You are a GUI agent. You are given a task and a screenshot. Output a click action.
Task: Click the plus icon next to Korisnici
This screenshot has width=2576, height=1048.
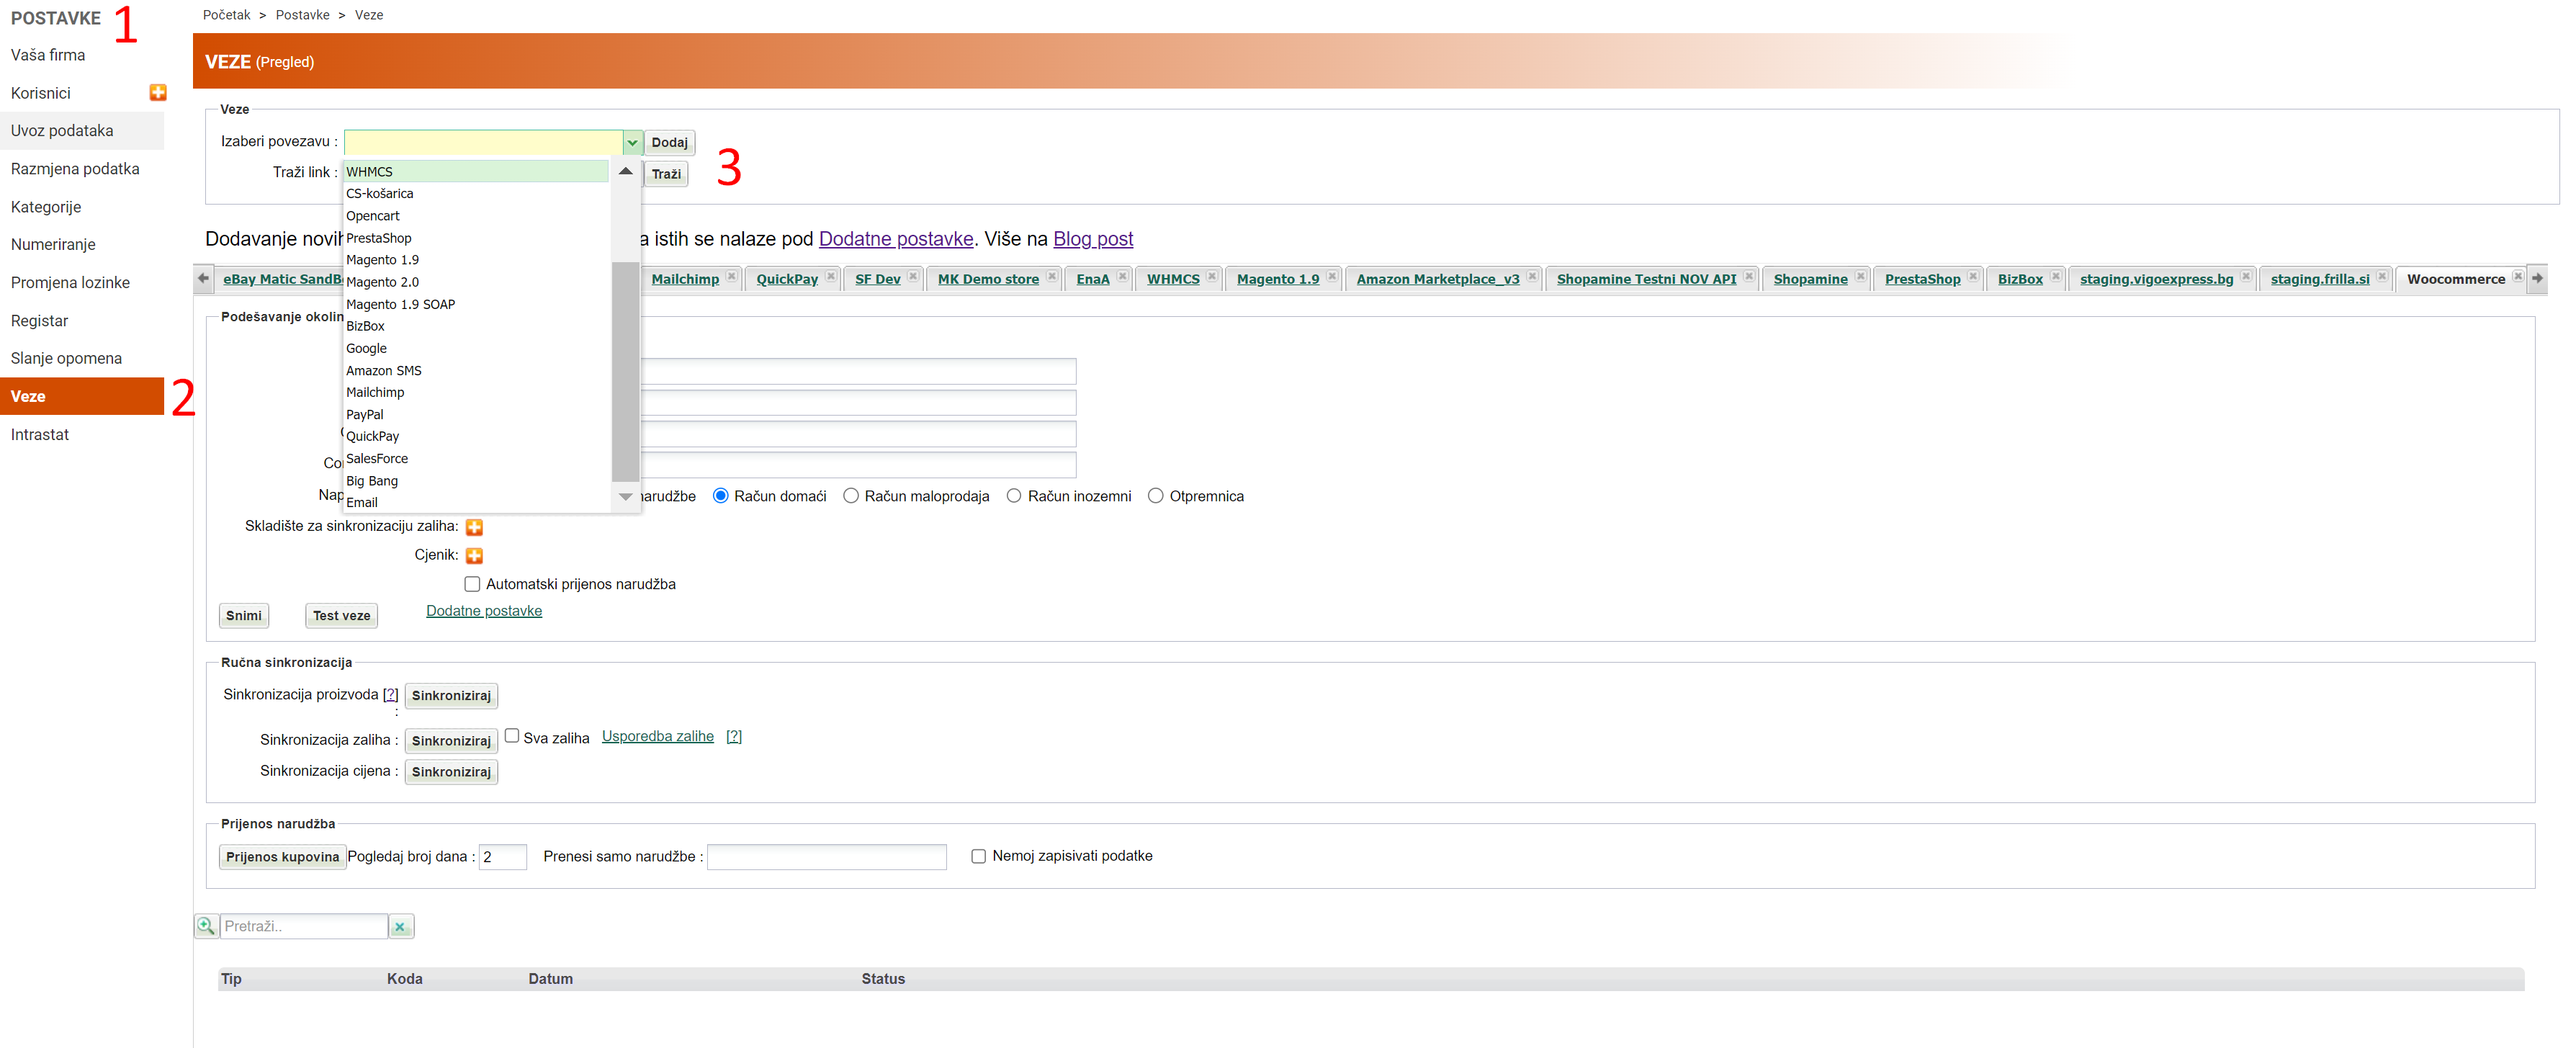tap(158, 93)
